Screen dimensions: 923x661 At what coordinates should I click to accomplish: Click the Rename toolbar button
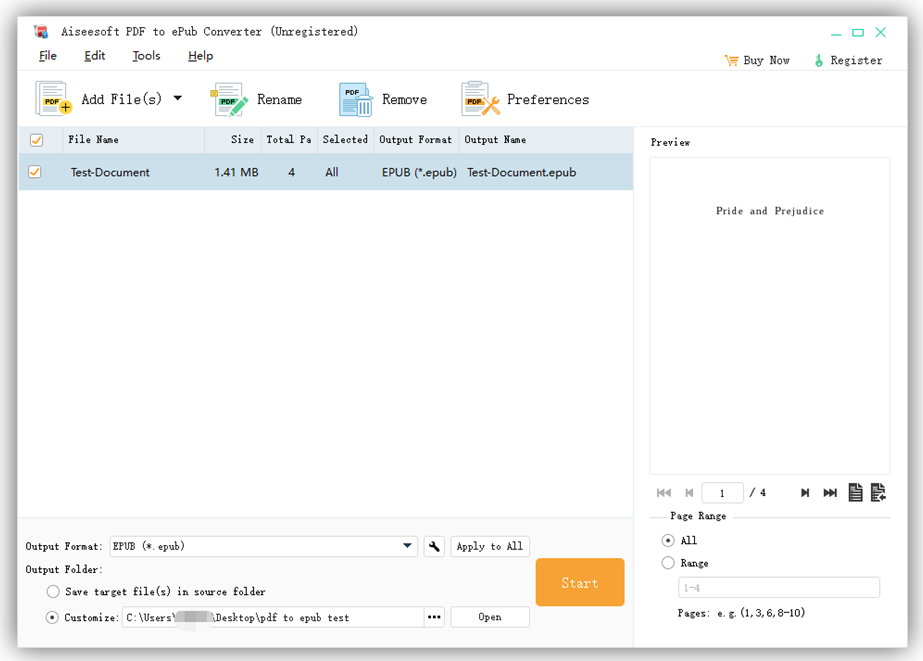click(256, 99)
